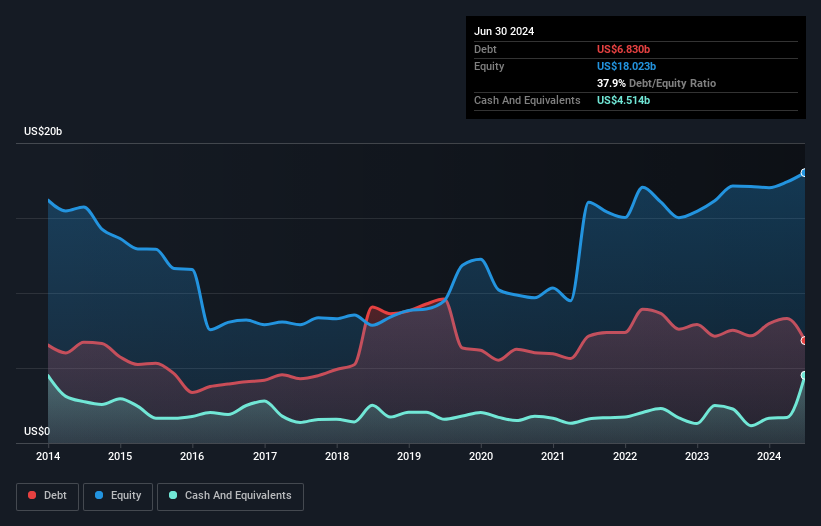The width and height of the screenshot is (821, 526).
Task: Click the US$20b y-axis label
Action: (x=43, y=131)
